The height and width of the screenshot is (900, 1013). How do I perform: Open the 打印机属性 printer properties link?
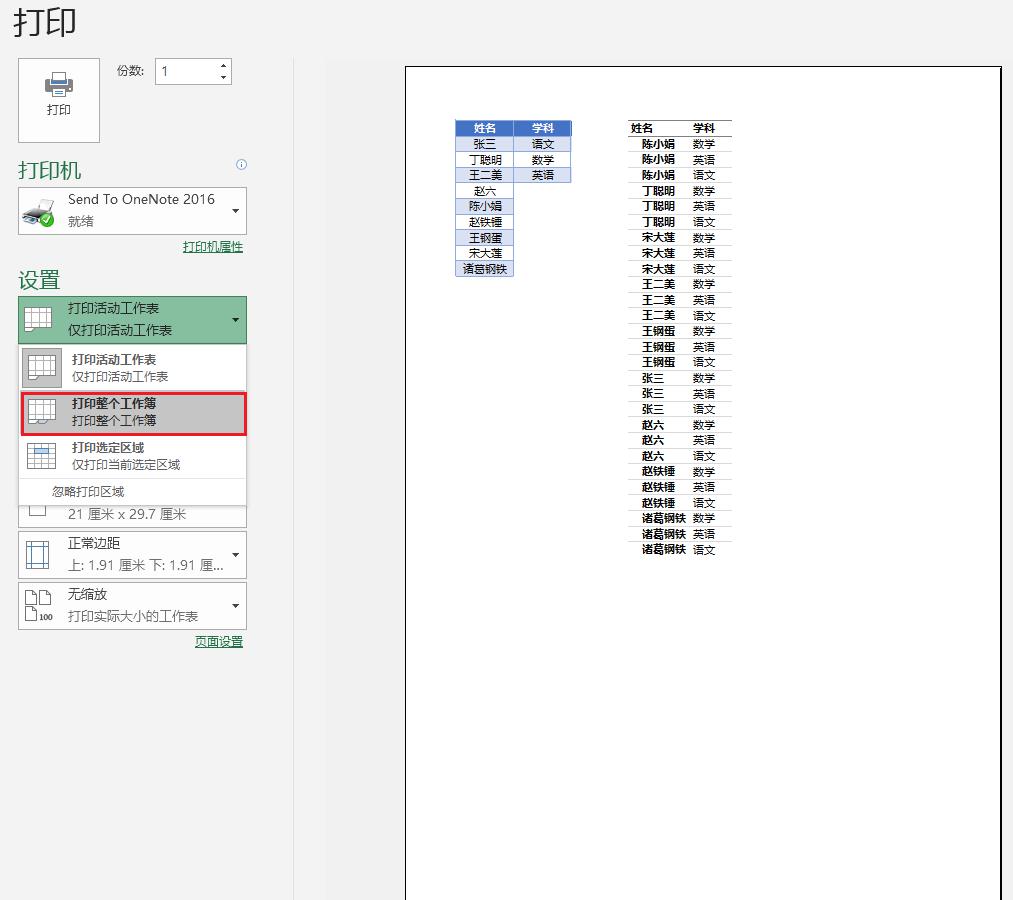click(213, 247)
